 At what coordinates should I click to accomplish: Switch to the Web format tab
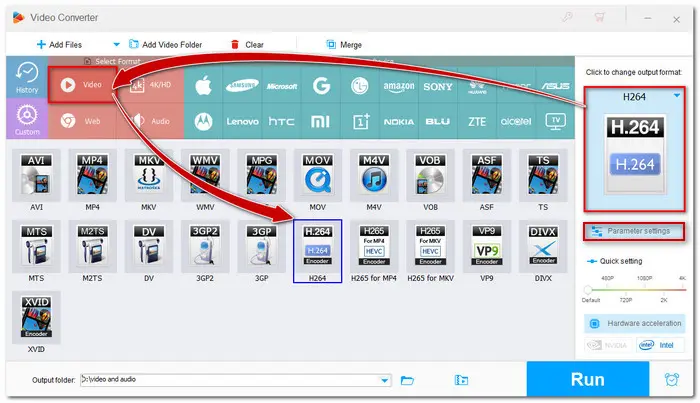[x=82, y=121]
